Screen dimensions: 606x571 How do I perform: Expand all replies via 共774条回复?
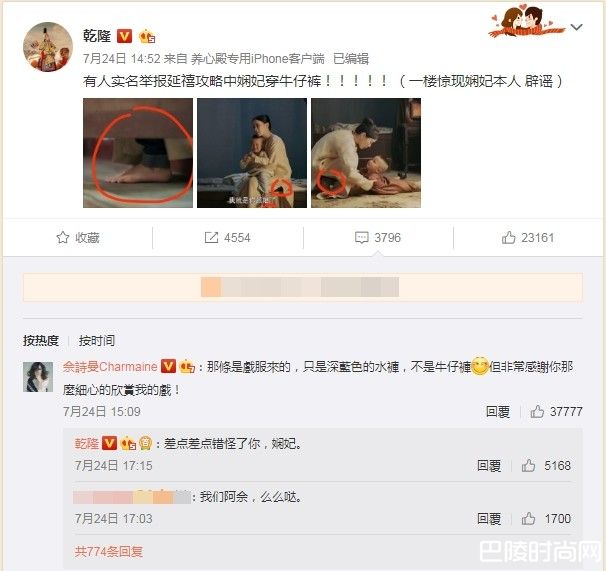tap(109, 551)
